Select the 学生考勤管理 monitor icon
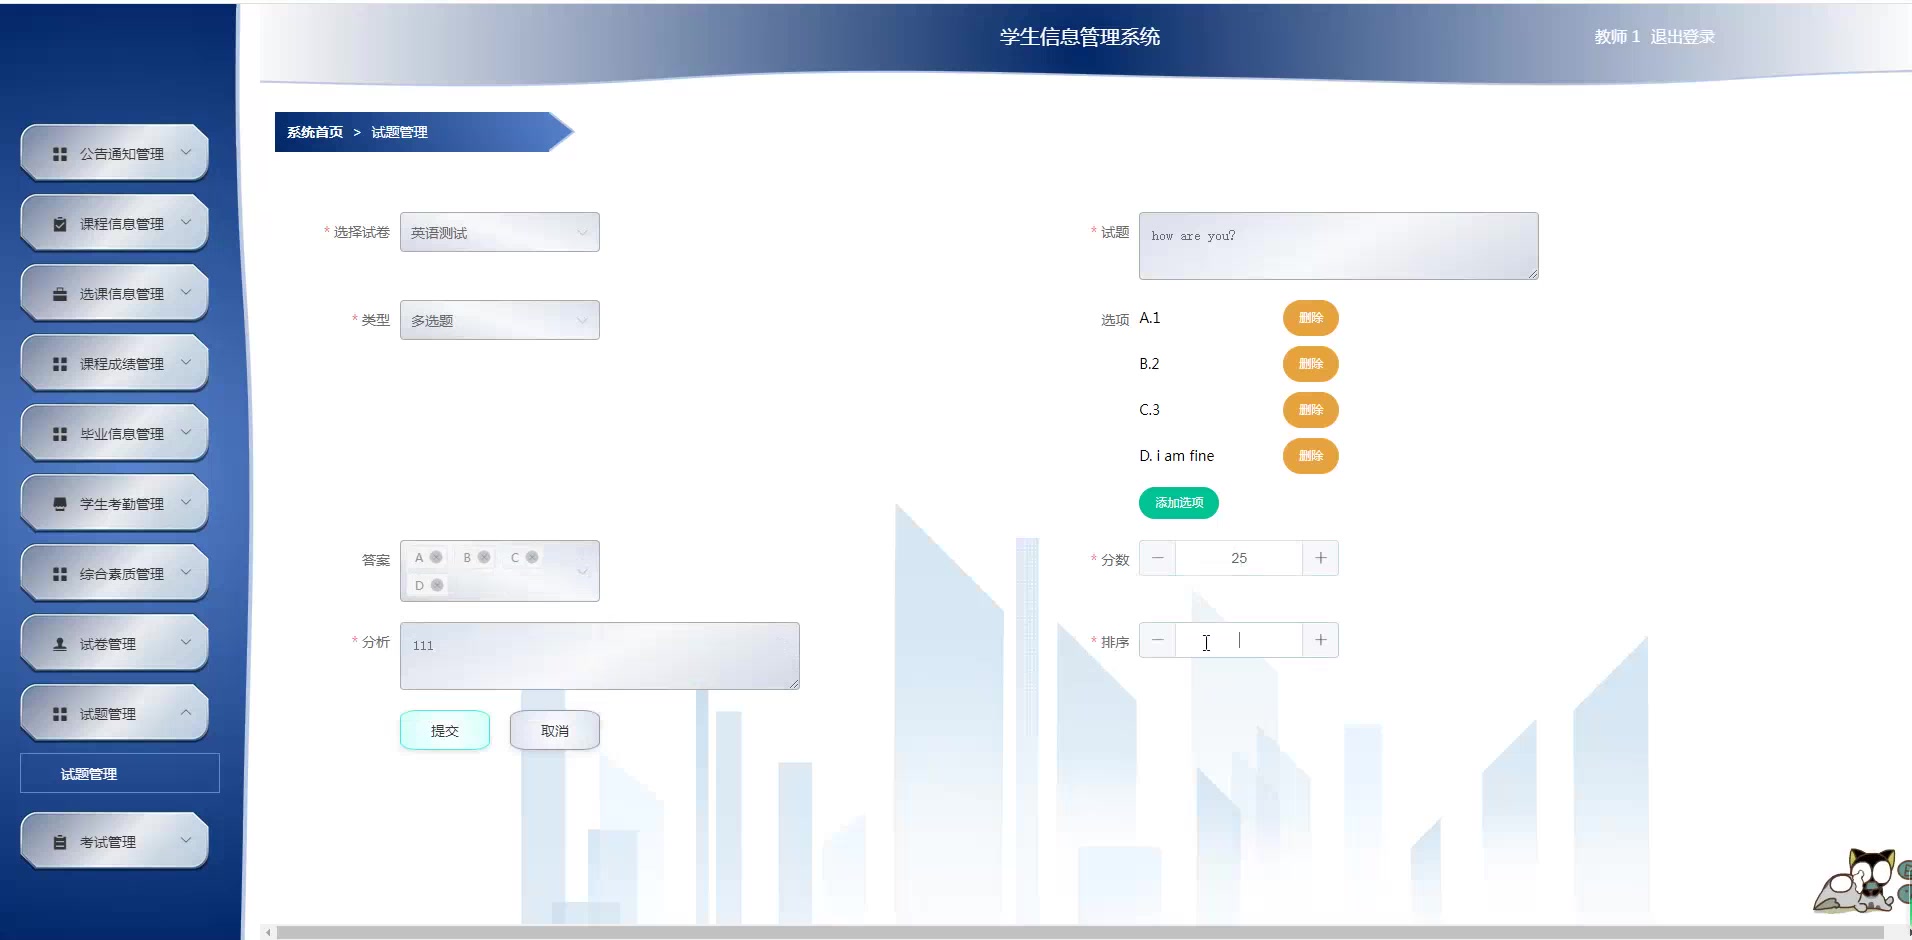 [x=58, y=502]
